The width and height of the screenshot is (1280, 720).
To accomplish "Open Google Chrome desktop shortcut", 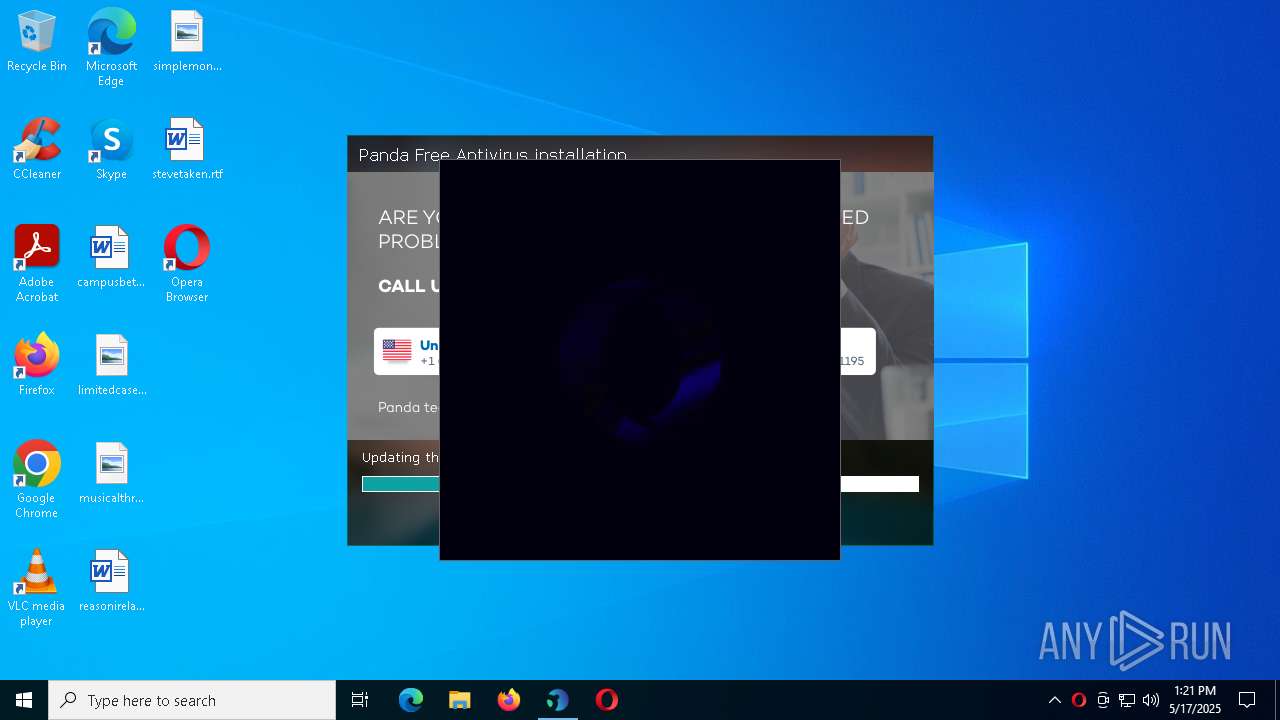I will [37, 481].
